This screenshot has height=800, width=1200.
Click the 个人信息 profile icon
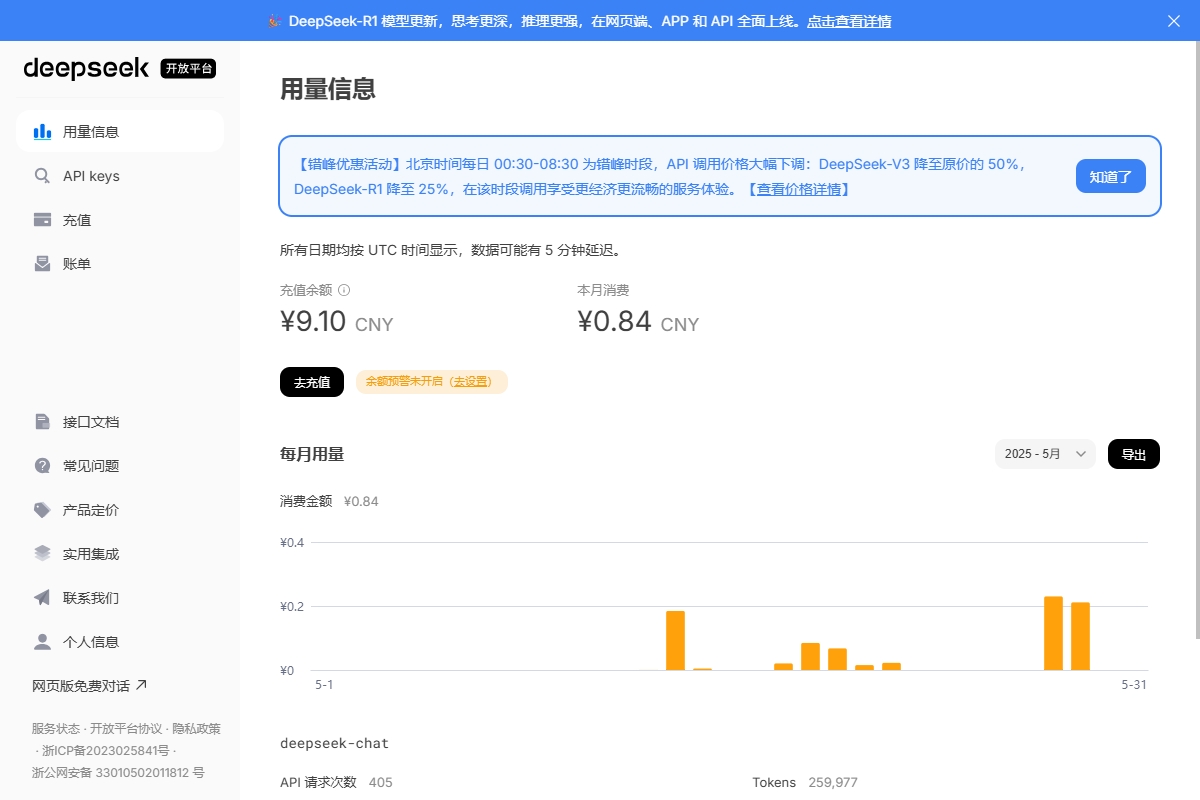[42, 641]
